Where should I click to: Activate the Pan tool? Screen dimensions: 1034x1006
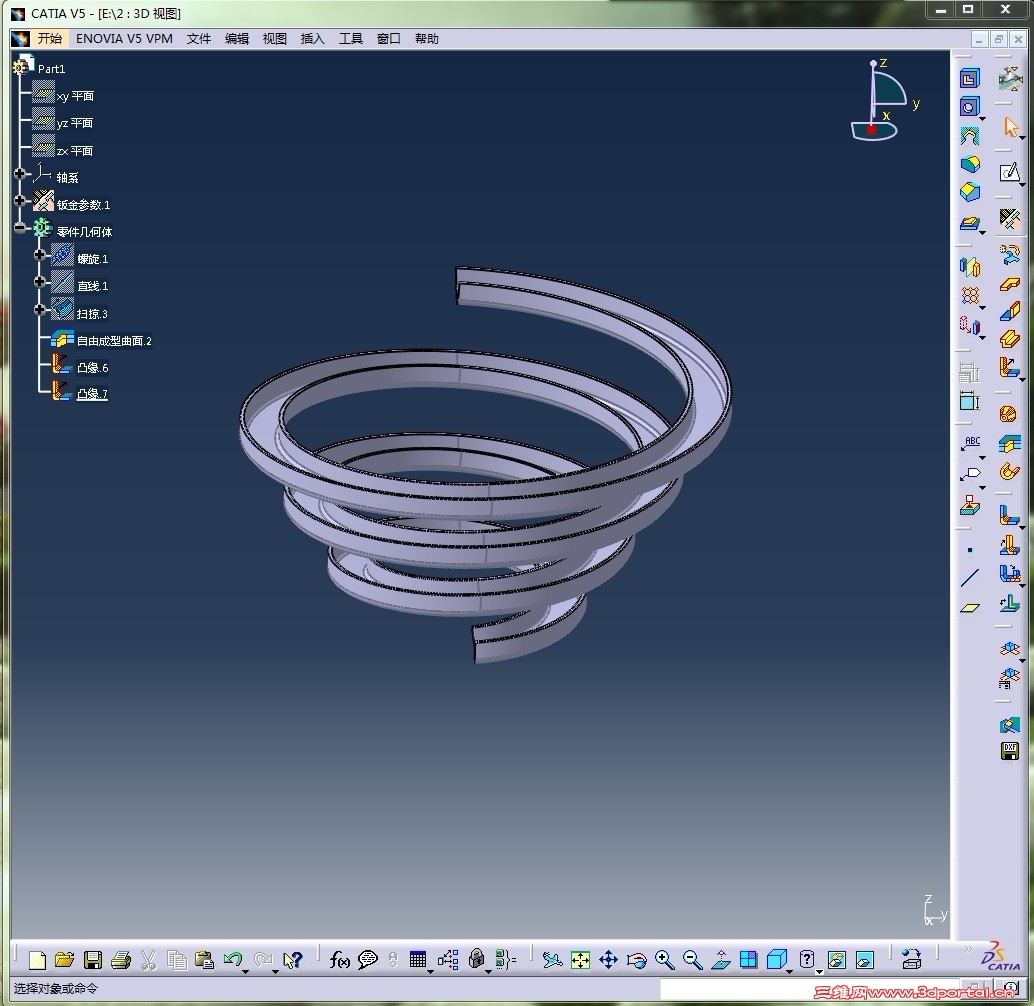[x=608, y=960]
